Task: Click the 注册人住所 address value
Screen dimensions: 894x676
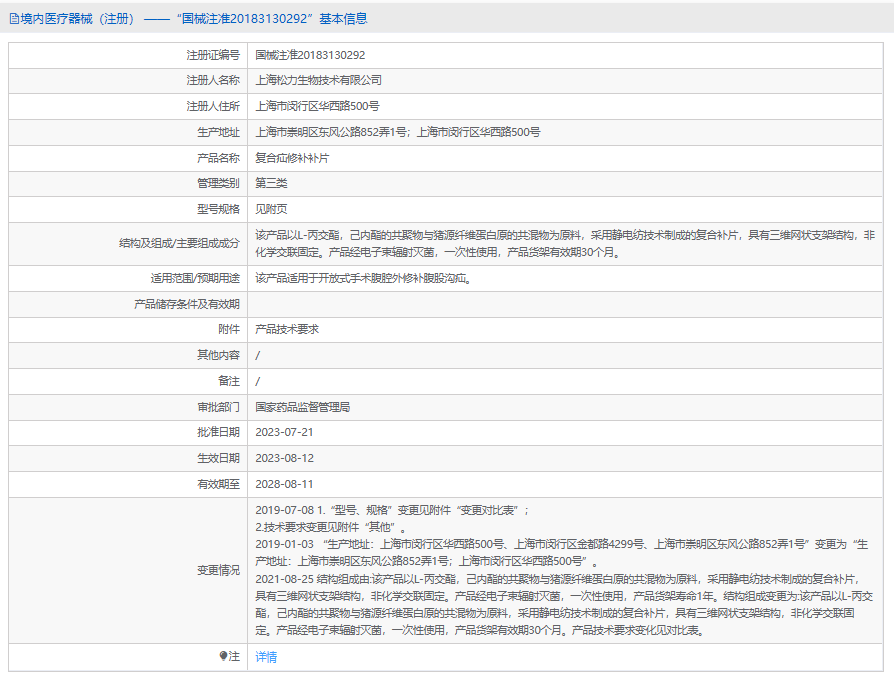Action: point(317,106)
